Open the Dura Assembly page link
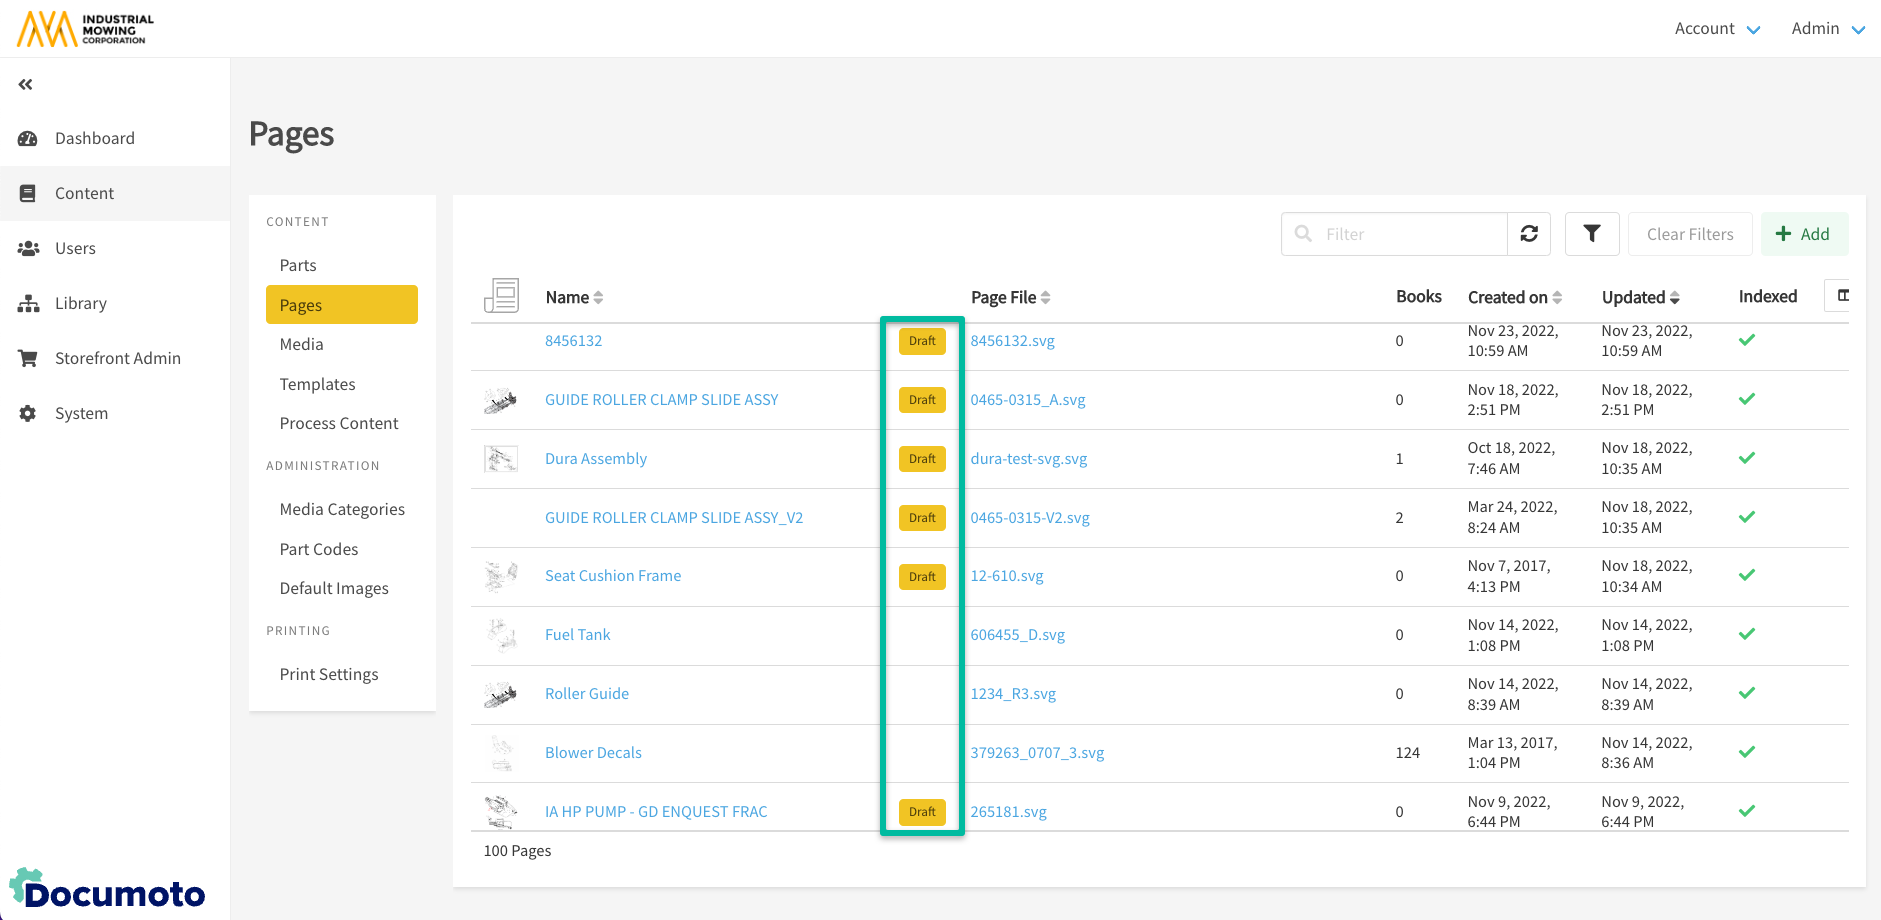Viewport: 1881px width, 920px height. [596, 459]
